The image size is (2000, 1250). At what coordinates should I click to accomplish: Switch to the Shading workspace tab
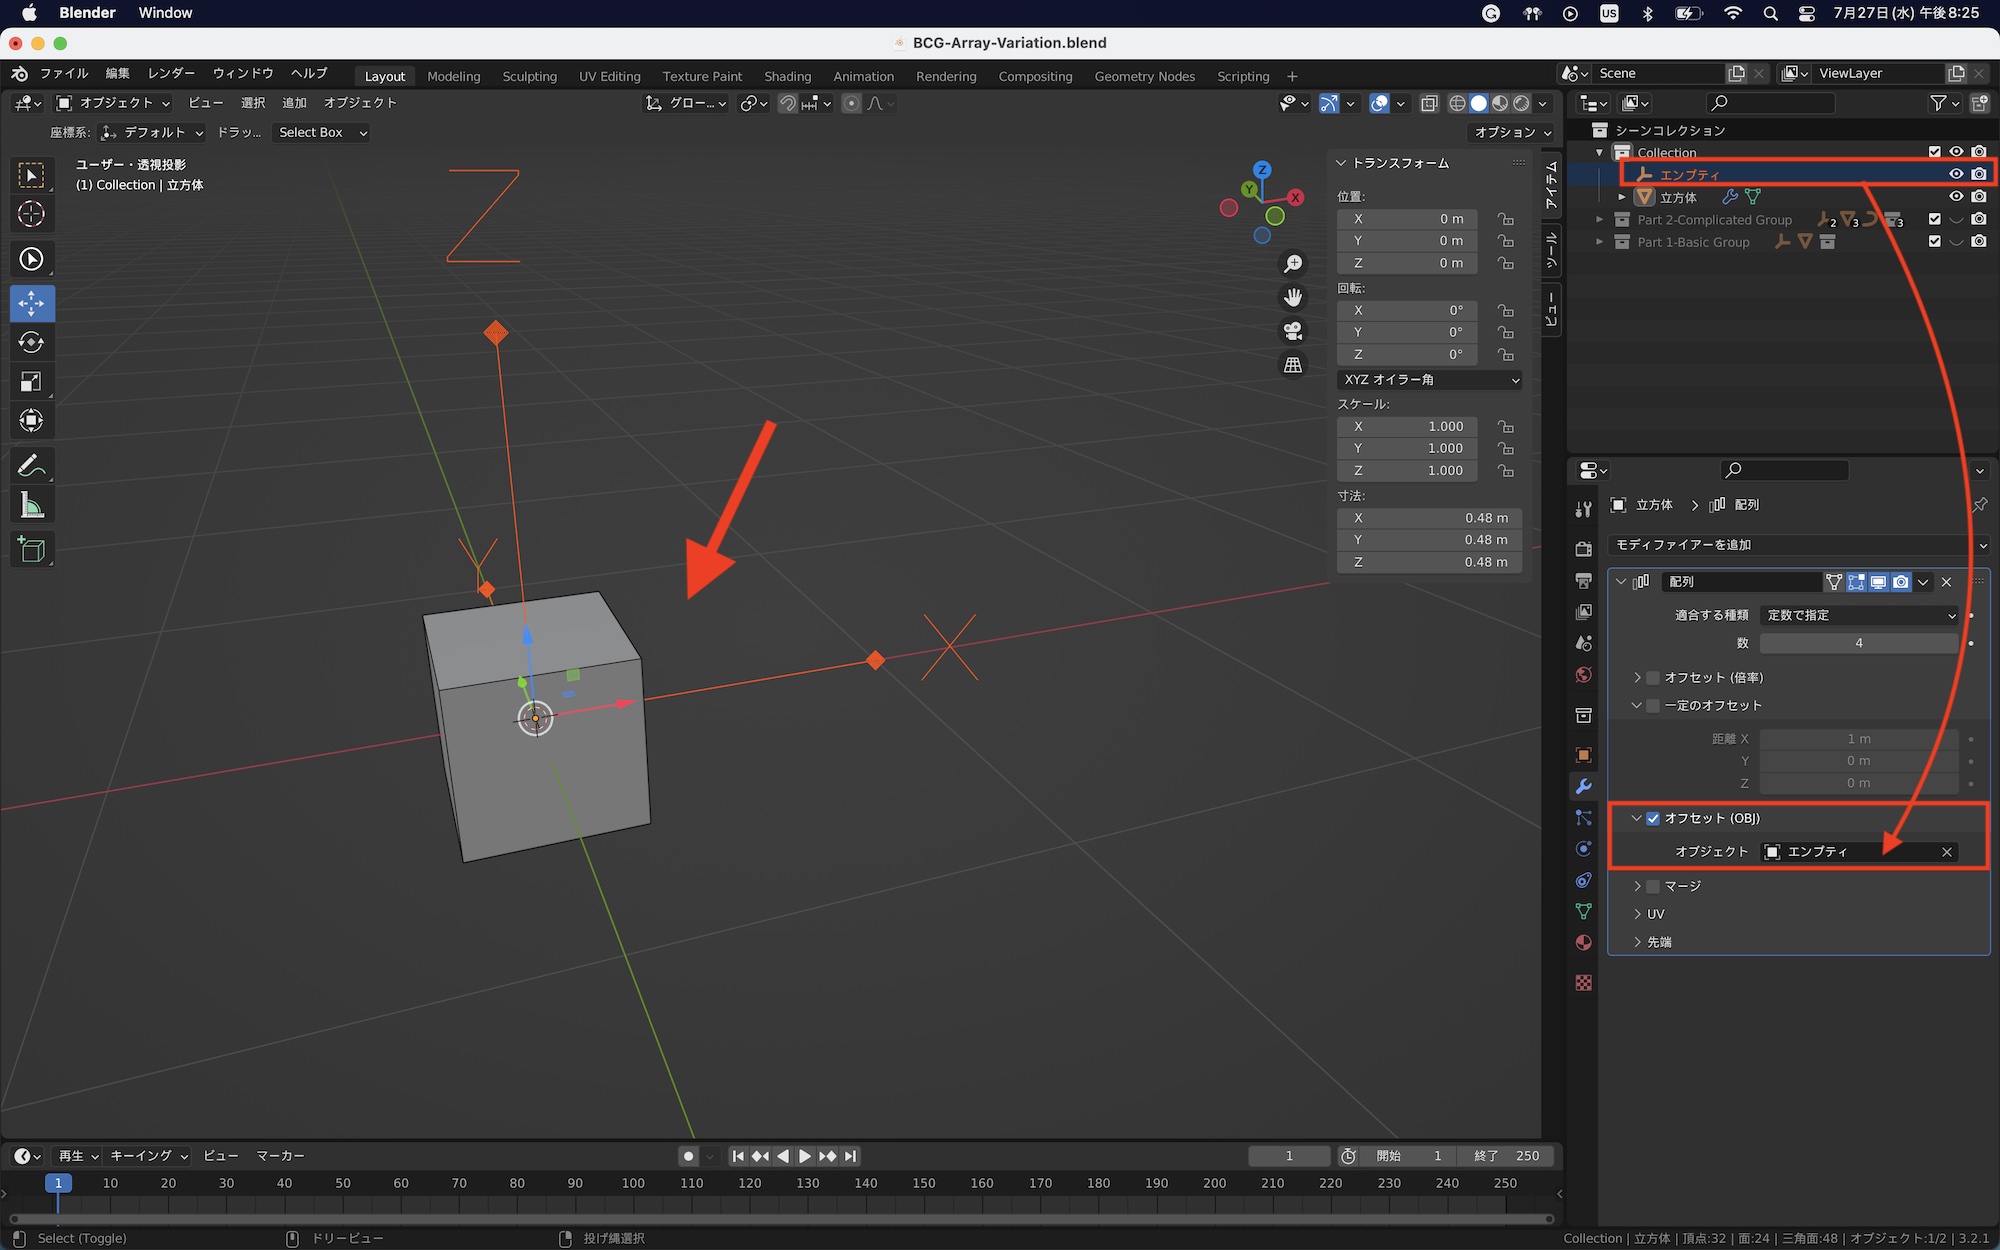787,76
